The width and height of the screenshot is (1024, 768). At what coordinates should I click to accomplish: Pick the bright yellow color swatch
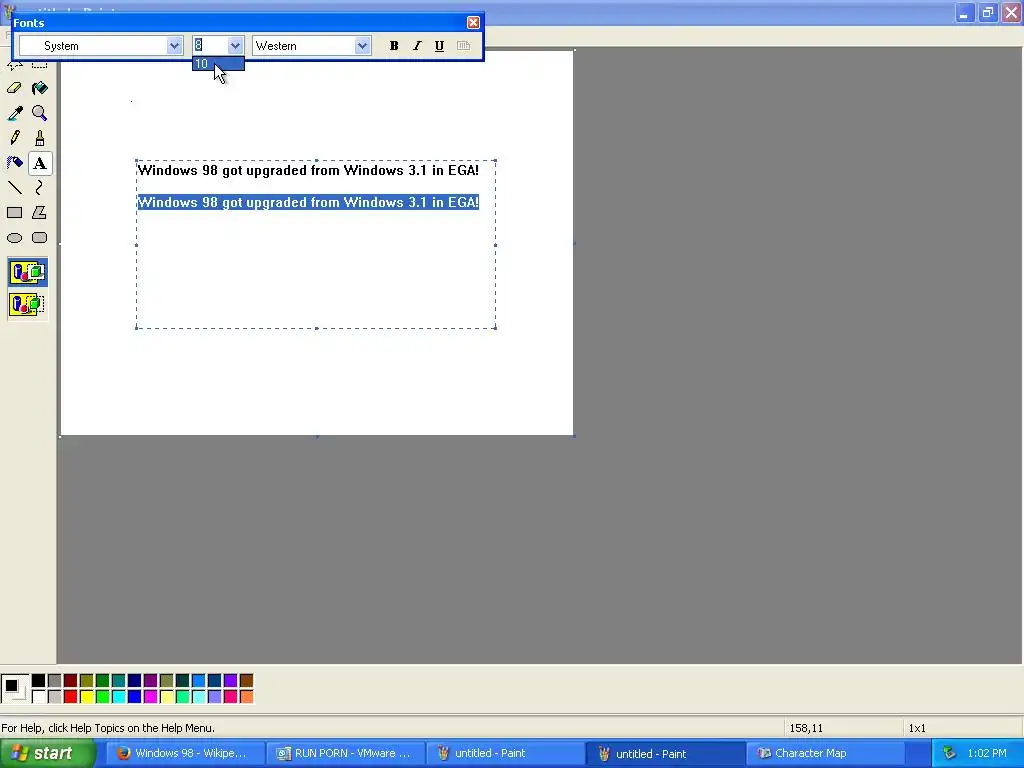click(x=86, y=697)
